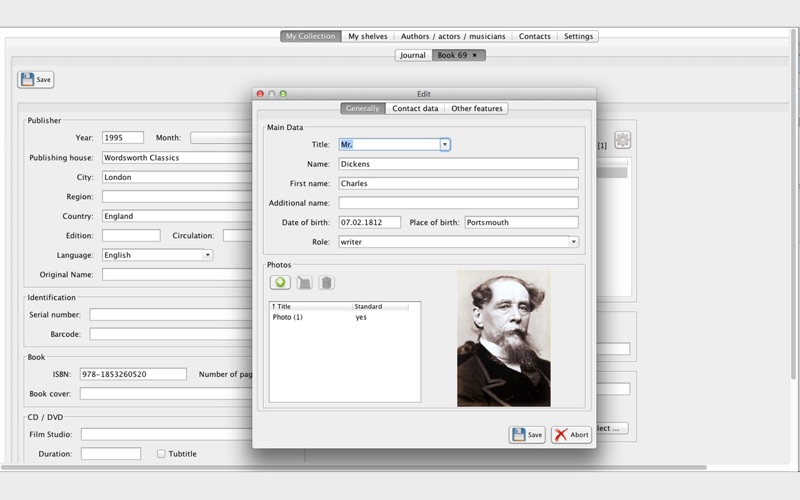Click the ISBN field 978-1853260520
The width and height of the screenshot is (800, 500).
[x=133, y=374]
